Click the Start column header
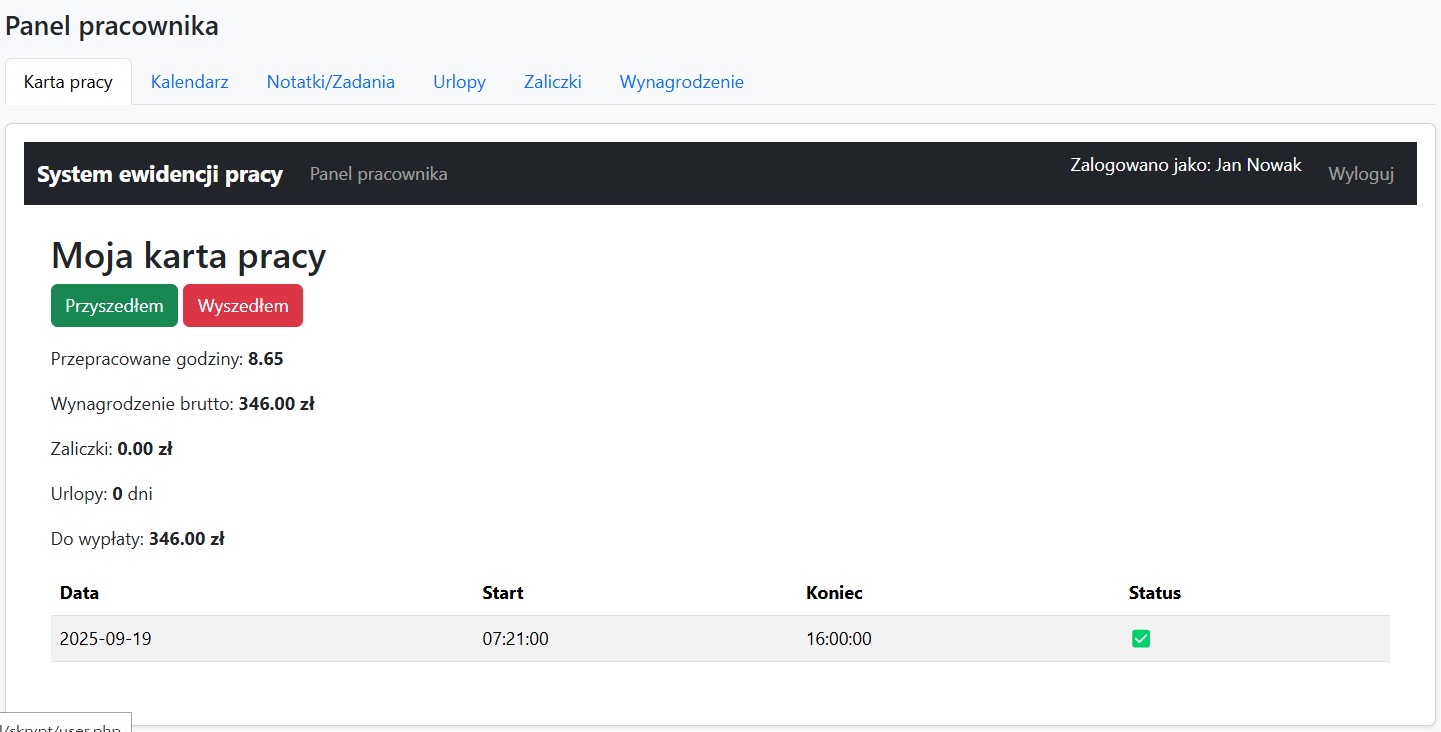Screen dimensions: 1441x732 (x=502, y=593)
